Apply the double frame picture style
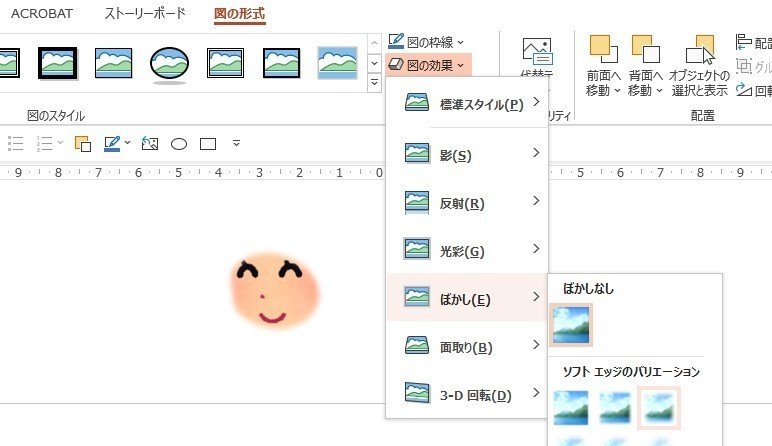This screenshot has height=446, width=772. (225, 63)
